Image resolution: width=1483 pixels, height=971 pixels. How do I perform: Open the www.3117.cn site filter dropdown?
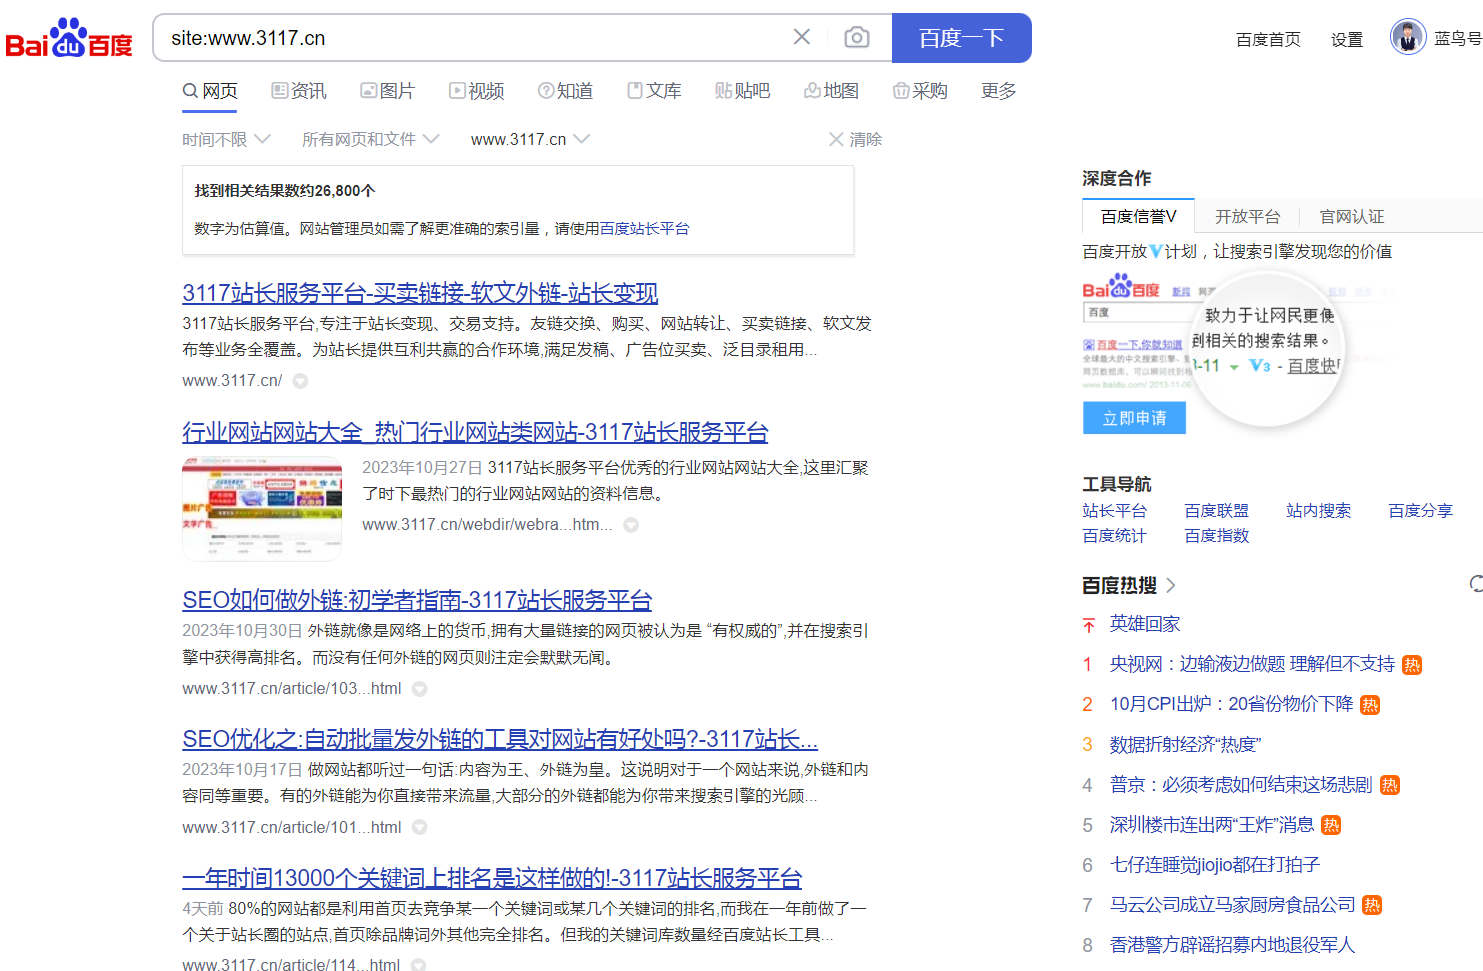[530, 139]
